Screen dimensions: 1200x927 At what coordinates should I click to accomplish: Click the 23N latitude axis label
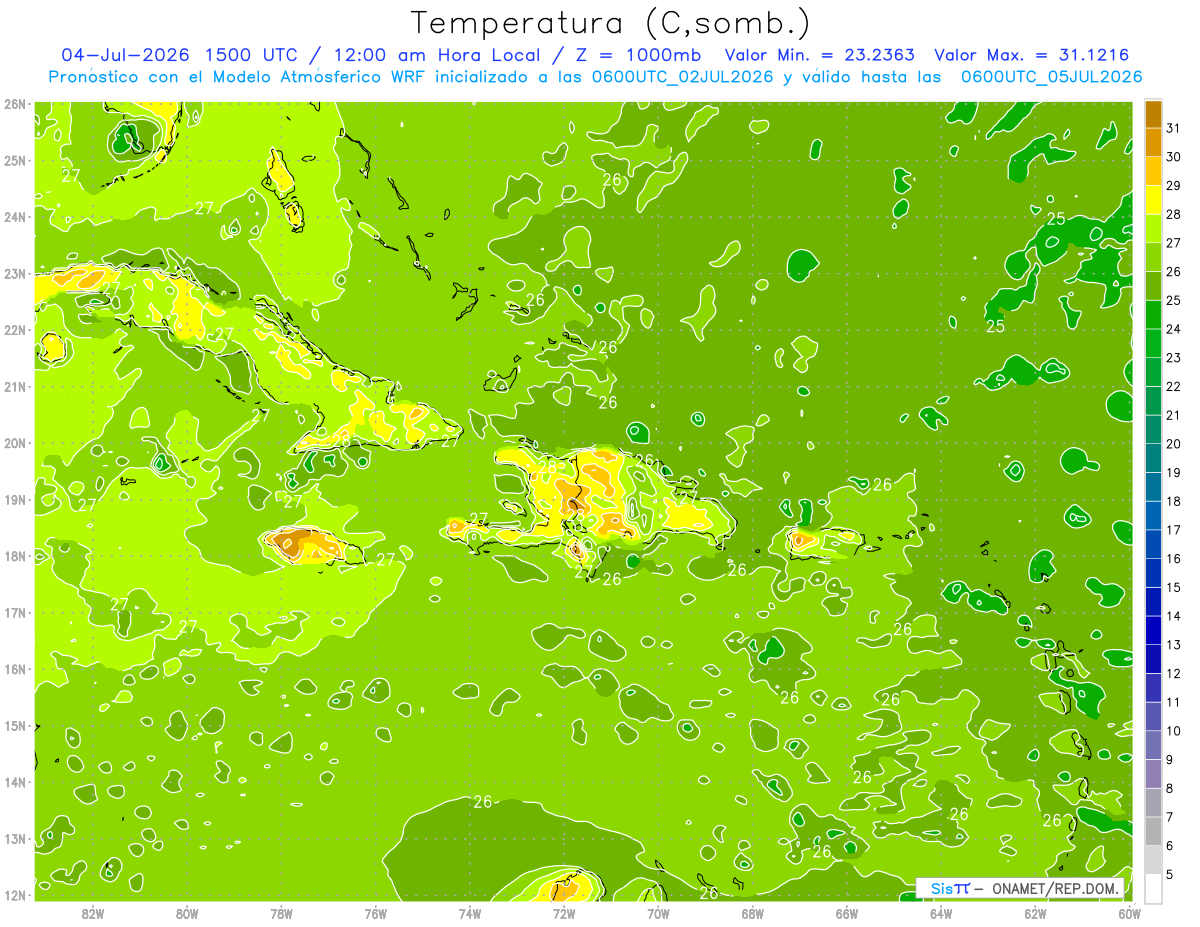click(15, 273)
